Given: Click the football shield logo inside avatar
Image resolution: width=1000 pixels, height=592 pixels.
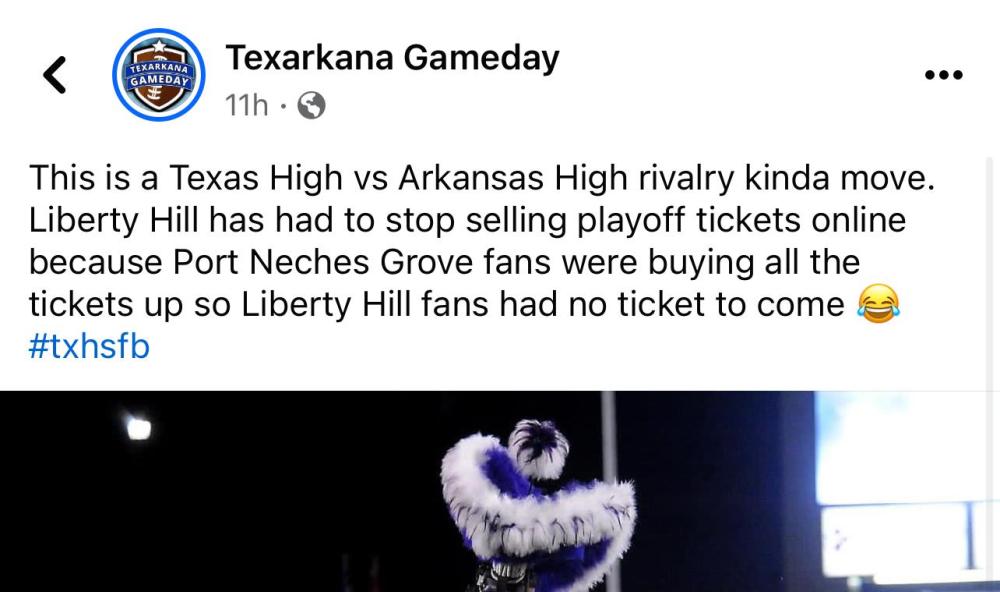Looking at the screenshot, I should pos(159,75).
